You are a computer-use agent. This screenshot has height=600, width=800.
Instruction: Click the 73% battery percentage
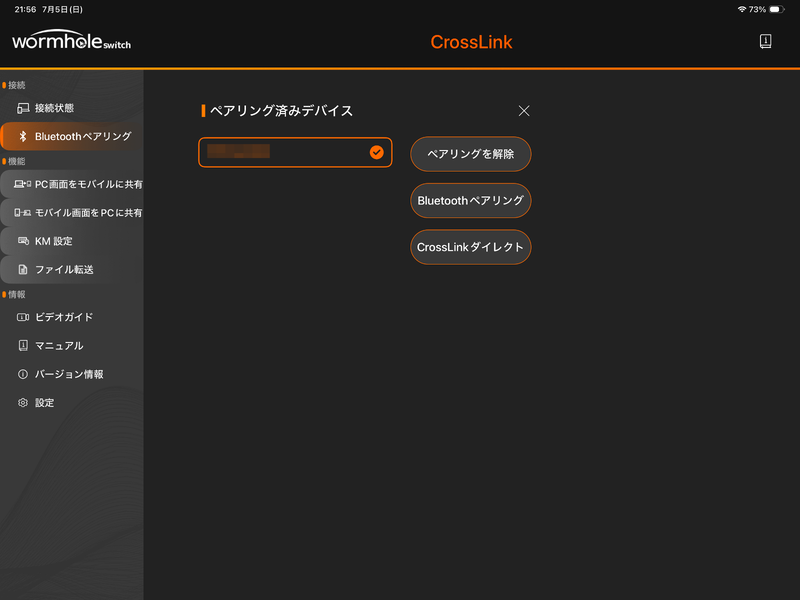pyautogui.click(x=757, y=9)
